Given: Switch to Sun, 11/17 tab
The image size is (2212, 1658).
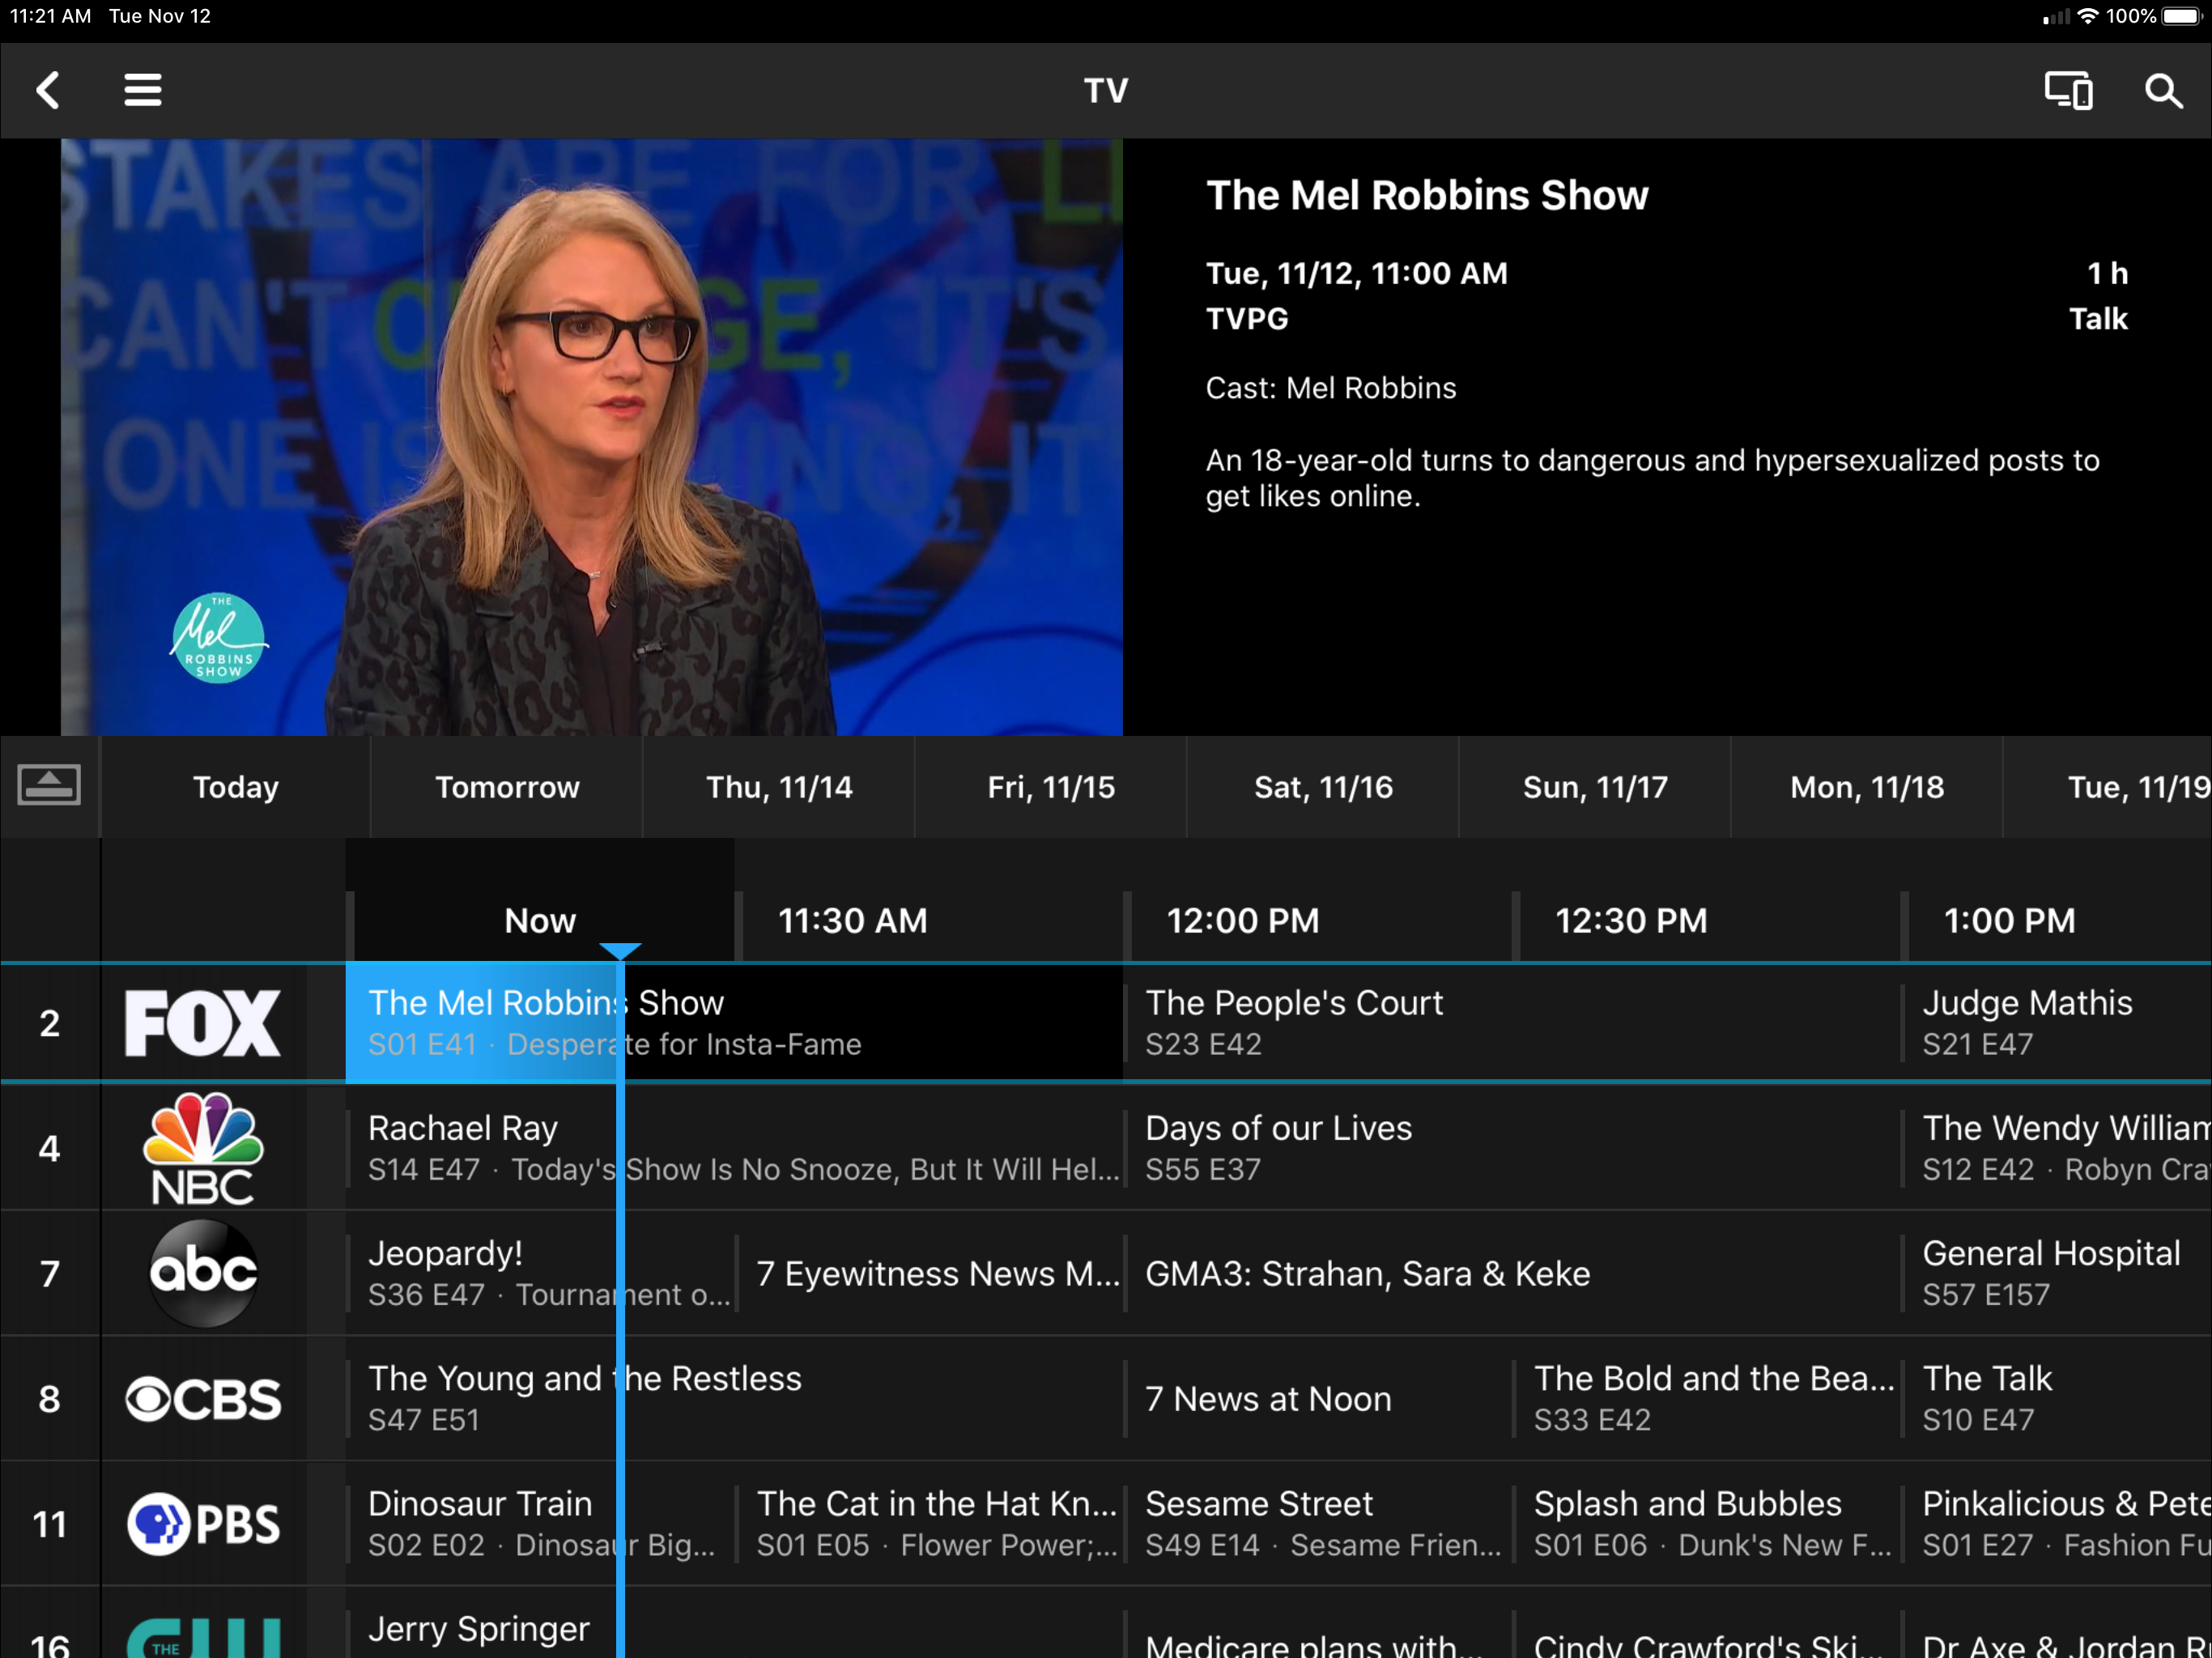Looking at the screenshot, I should 1595,787.
